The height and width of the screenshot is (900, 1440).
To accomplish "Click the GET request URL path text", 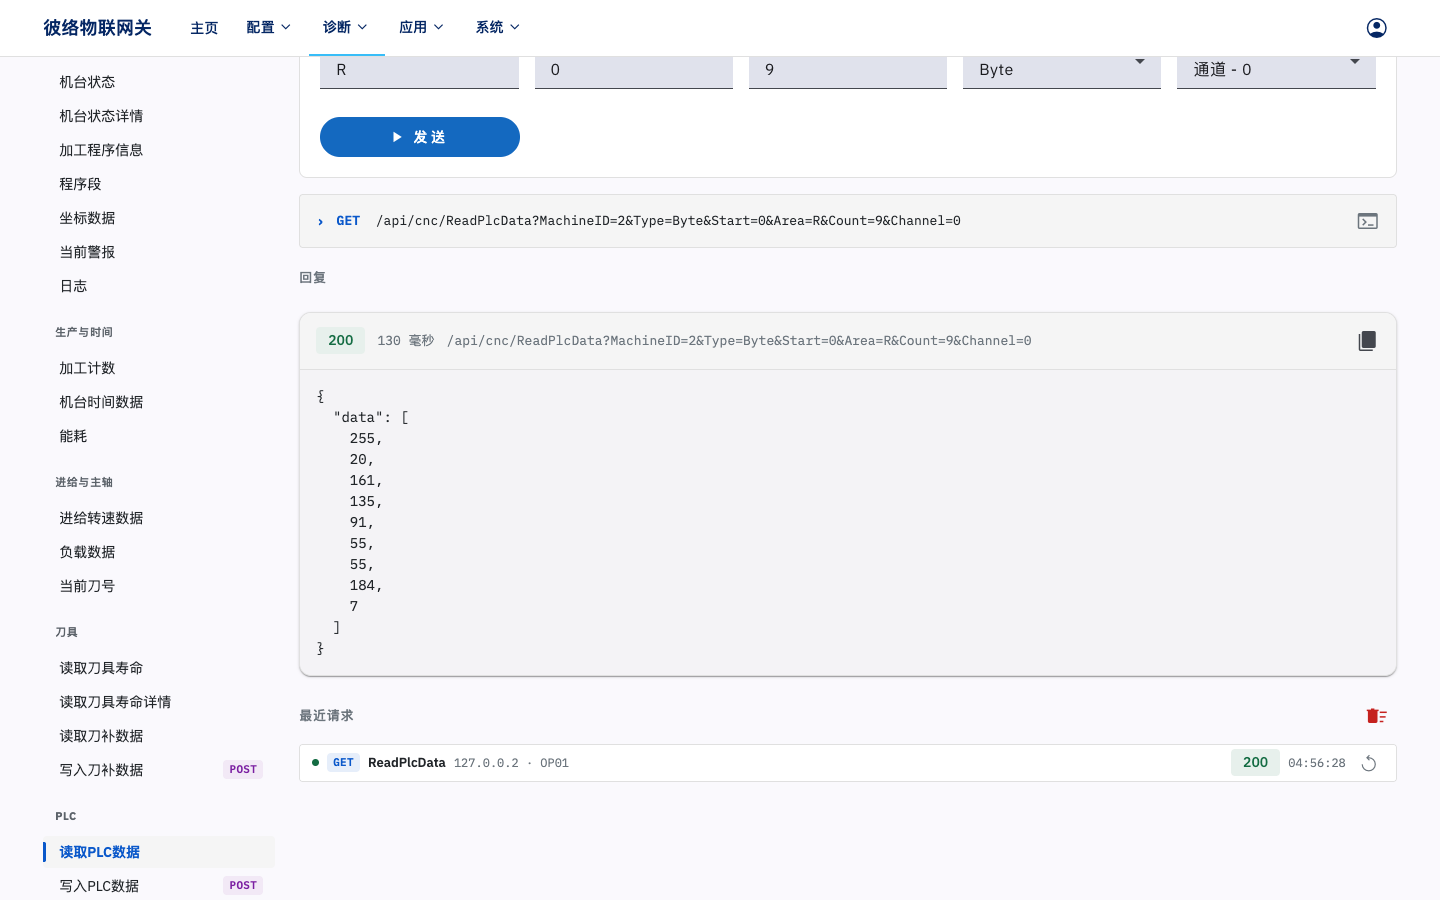I will [668, 221].
